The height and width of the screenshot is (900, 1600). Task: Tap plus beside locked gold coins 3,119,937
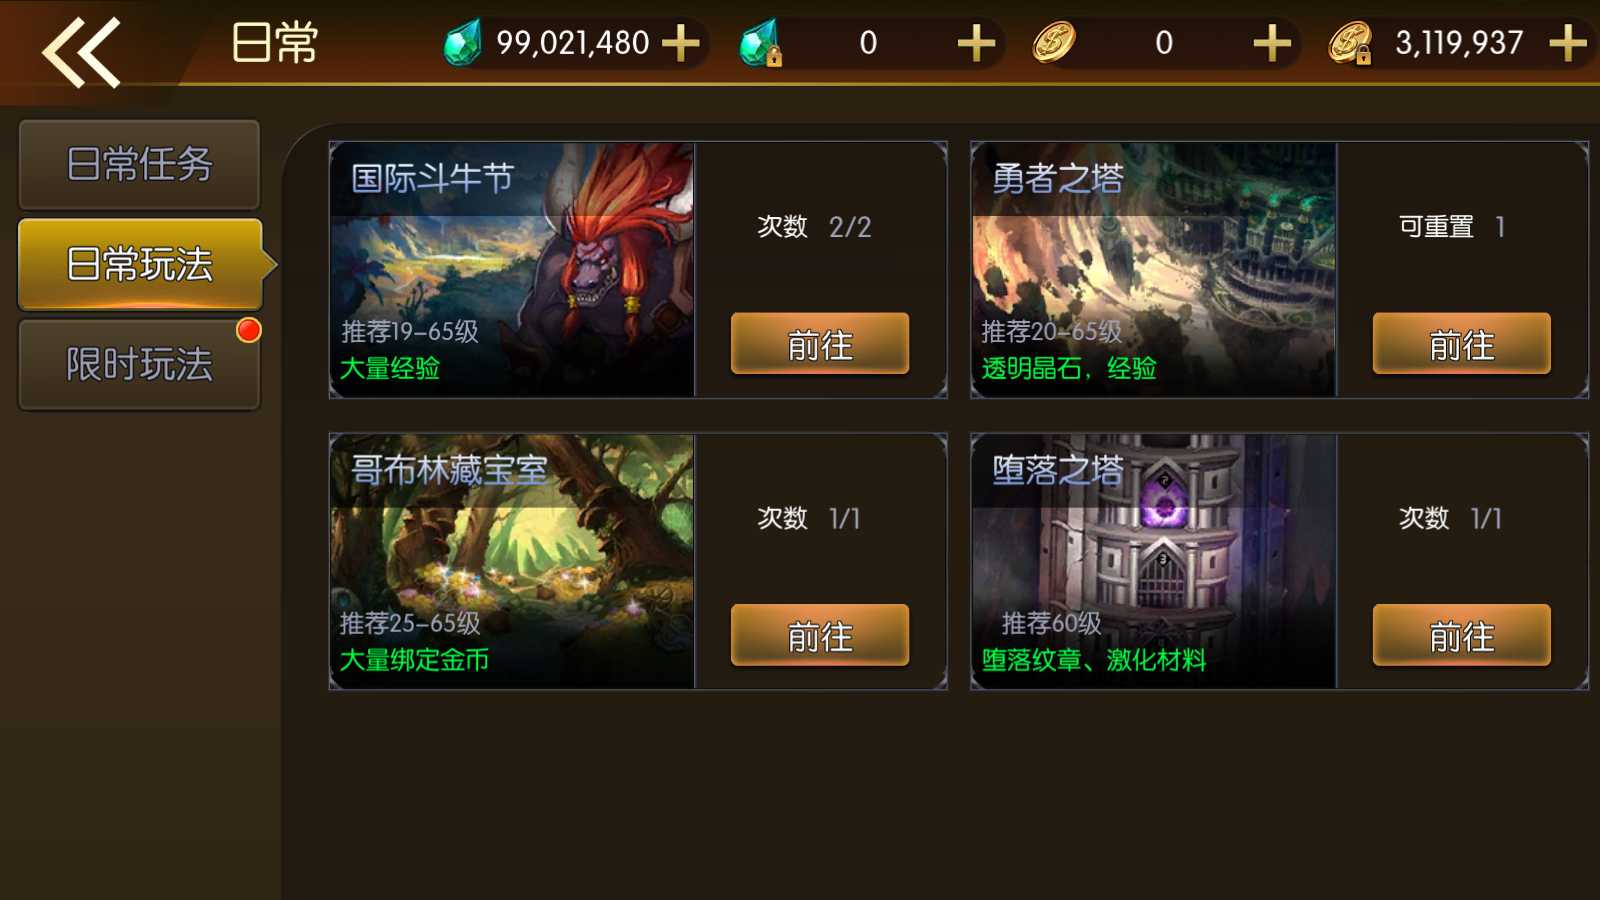pyautogui.click(x=1568, y=43)
